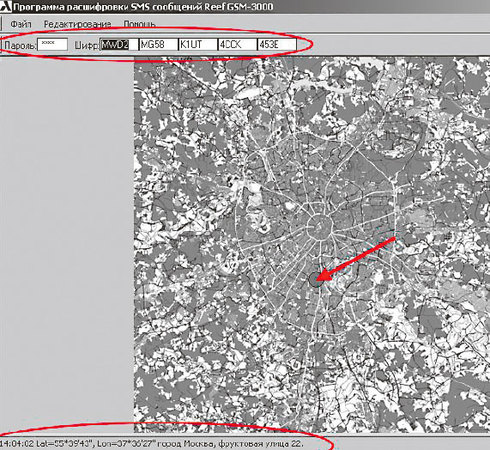The height and width of the screenshot is (450, 490).
Task: Open the Помощь menu
Action: pyautogui.click(x=139, y=24)
